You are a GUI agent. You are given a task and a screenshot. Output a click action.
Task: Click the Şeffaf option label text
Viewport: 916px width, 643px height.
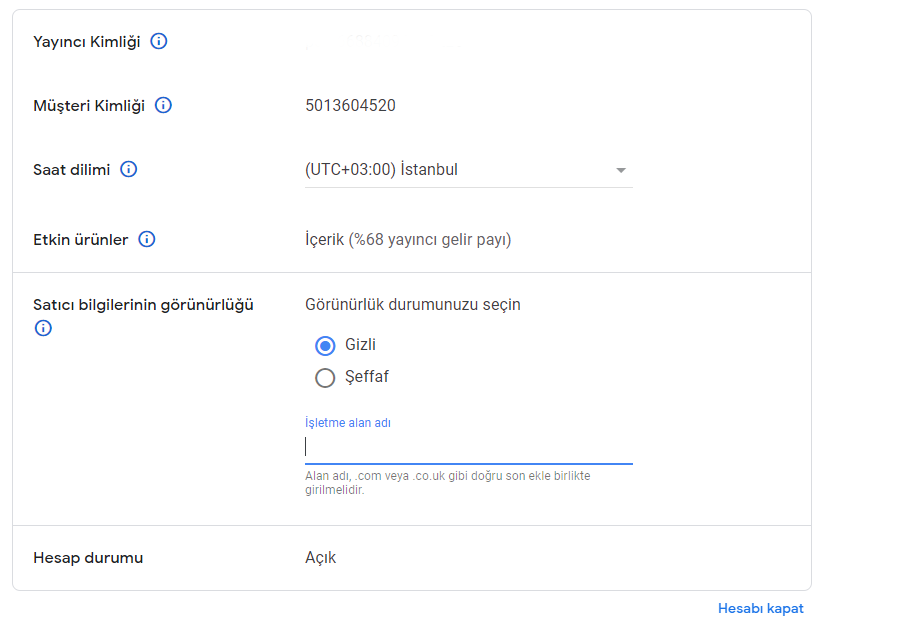[x=367, y=377]
